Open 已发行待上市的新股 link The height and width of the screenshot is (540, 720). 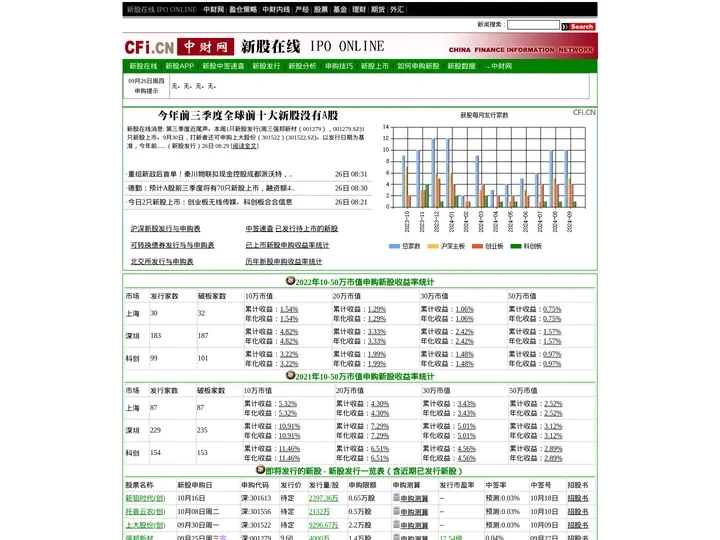[307, 229]
